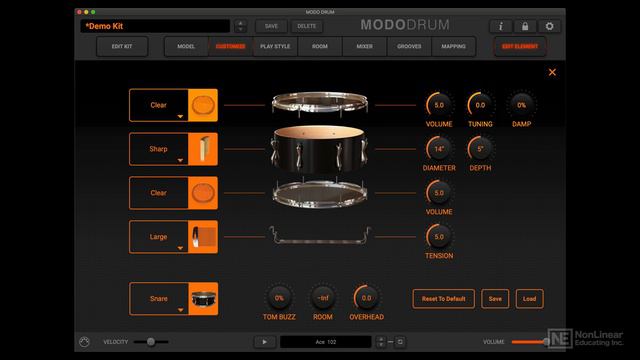
Task: Click the Ace 102 groove name field
Action: 326,342
